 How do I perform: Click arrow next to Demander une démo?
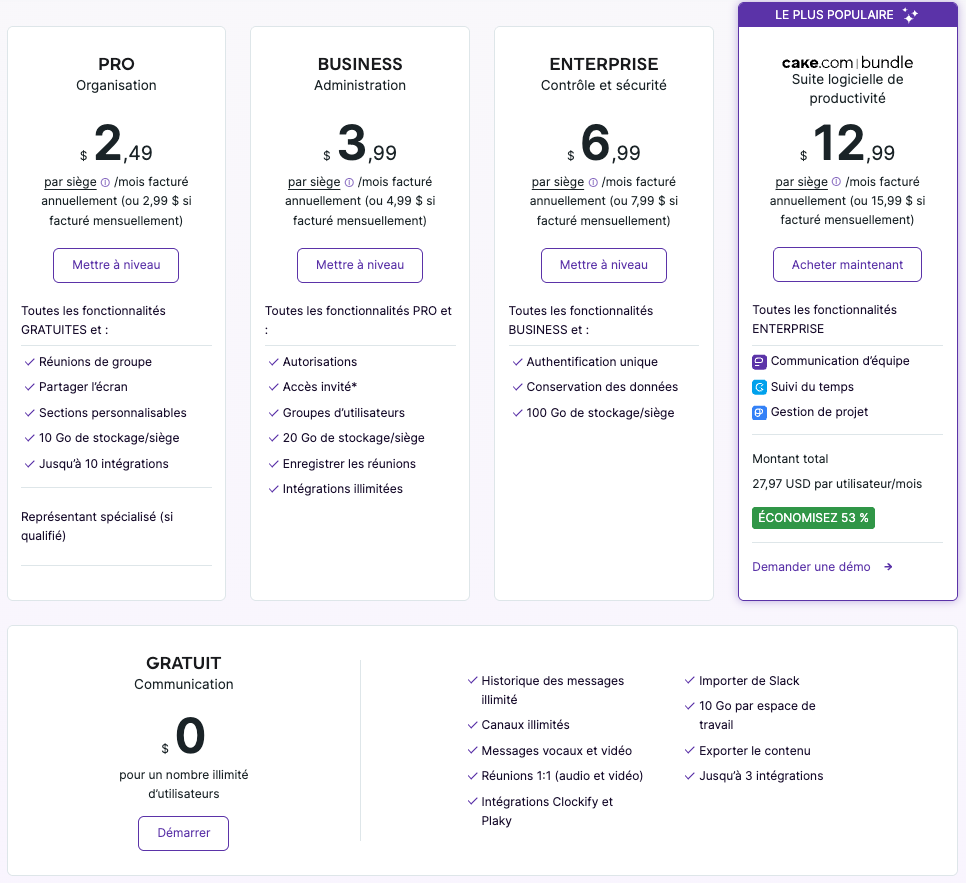(888, 567)
